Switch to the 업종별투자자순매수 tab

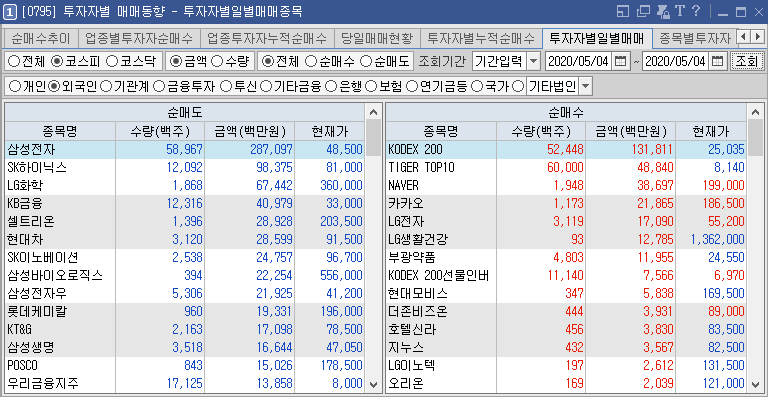tap(139, 38)
